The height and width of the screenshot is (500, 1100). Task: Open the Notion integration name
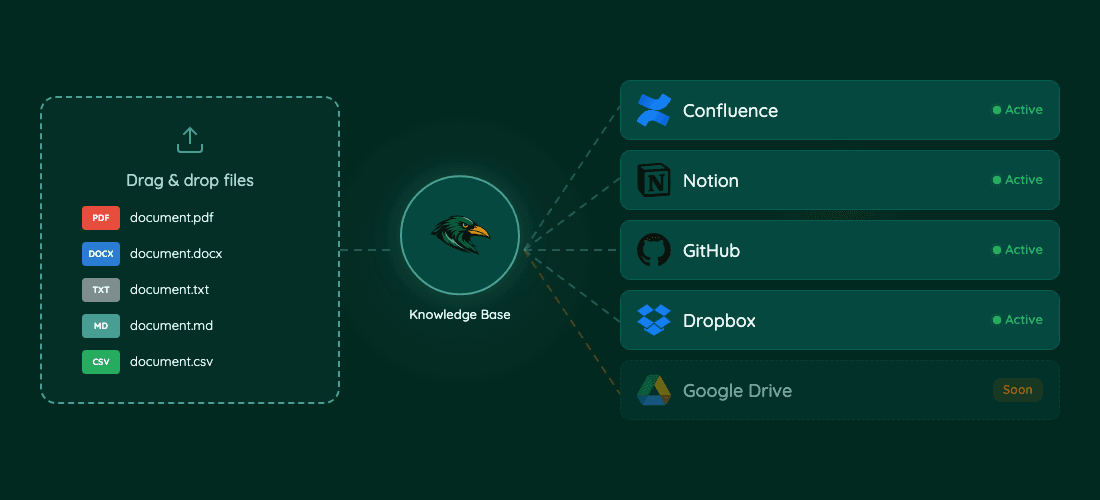711,181
